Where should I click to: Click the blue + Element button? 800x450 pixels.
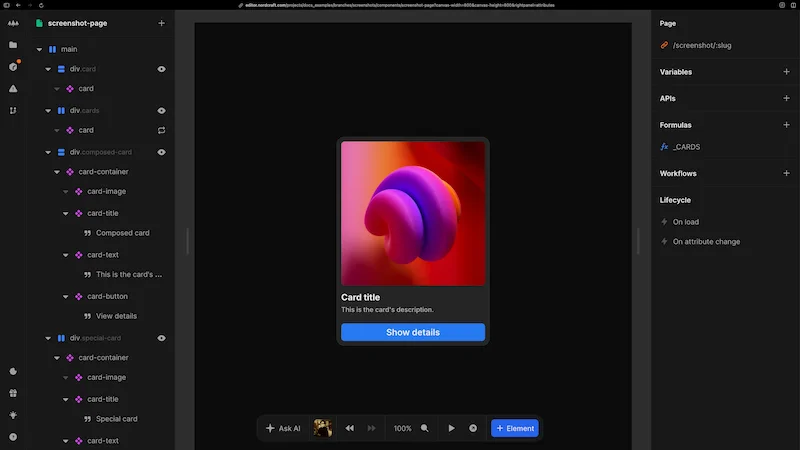514,428
